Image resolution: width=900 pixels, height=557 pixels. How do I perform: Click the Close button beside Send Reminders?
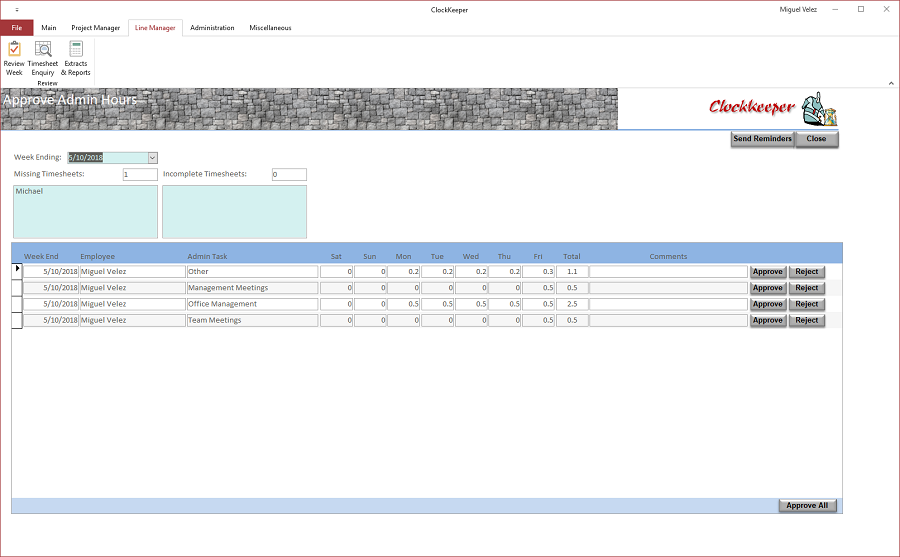pos(816,139)
